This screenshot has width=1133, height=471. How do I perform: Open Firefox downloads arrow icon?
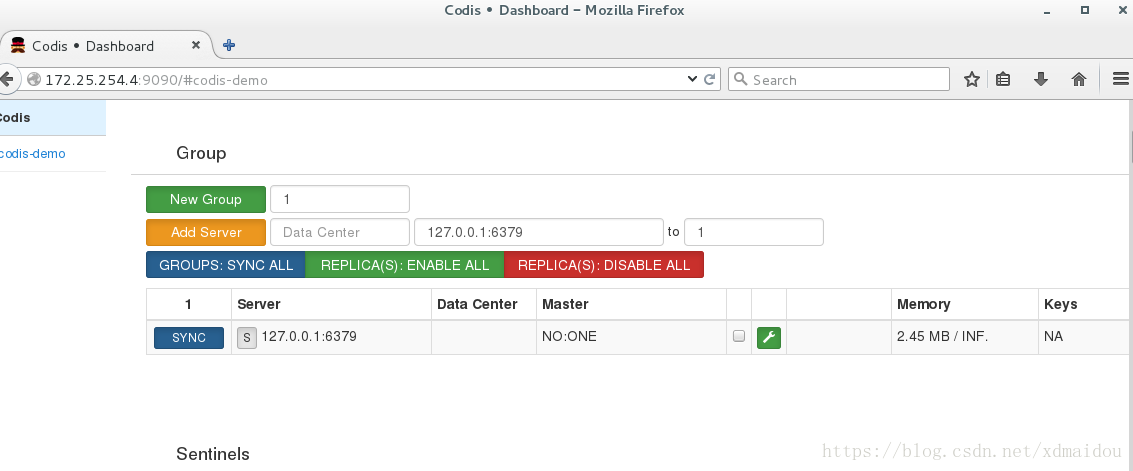pos(1041,79)
